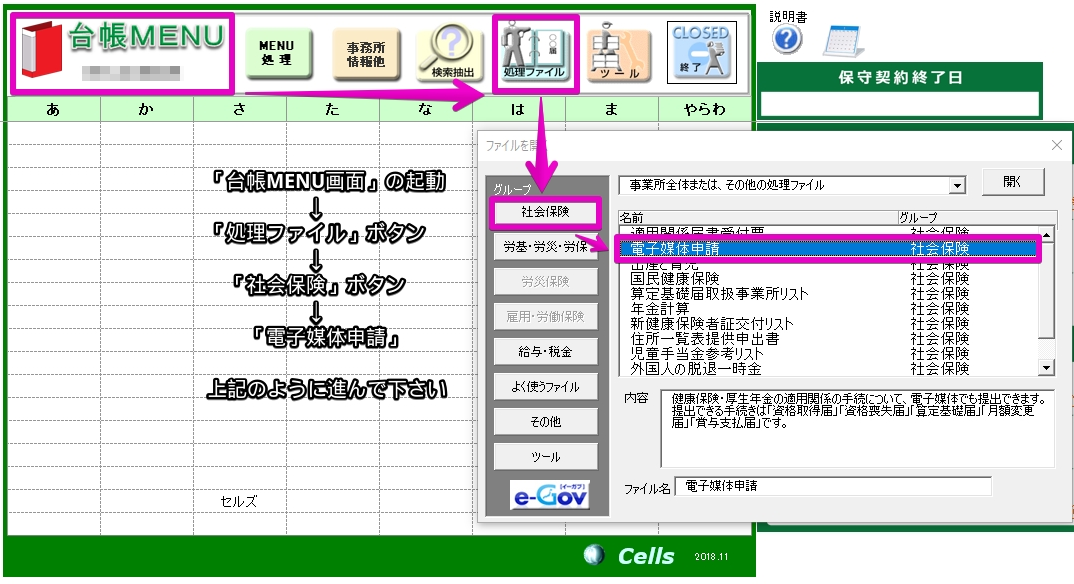
Task: Choose the 労基・労災・労保 group button
Action: click(x=545, y=247)
